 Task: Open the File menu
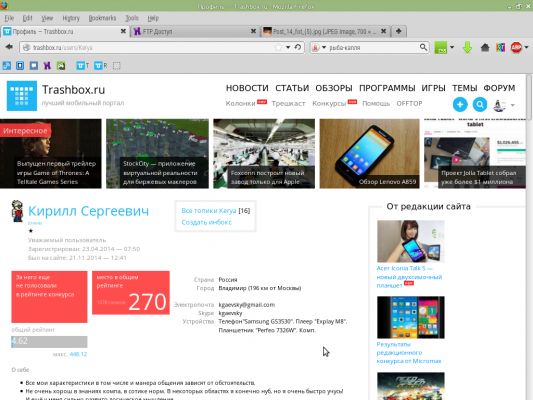9,18
